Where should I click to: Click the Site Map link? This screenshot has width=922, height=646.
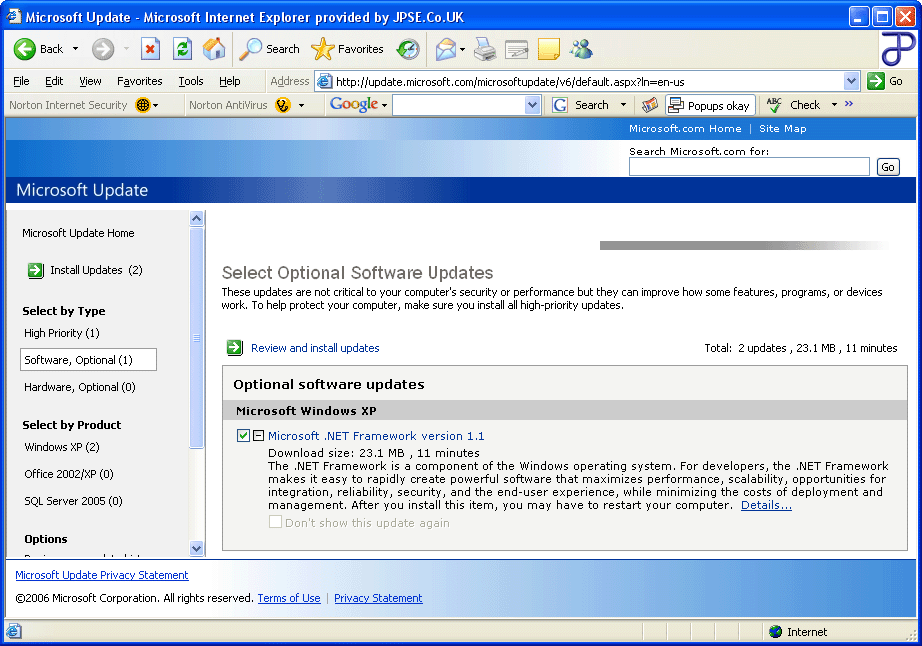tap(783, 128)
